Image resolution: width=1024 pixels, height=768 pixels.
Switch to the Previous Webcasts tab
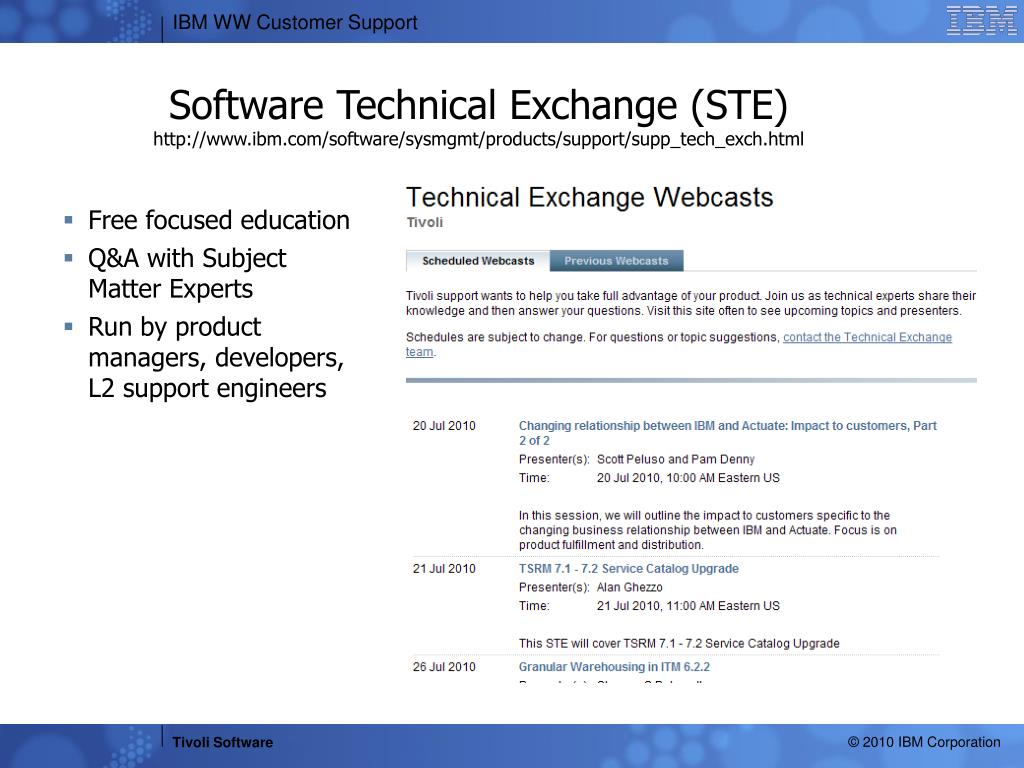point(616,261)
